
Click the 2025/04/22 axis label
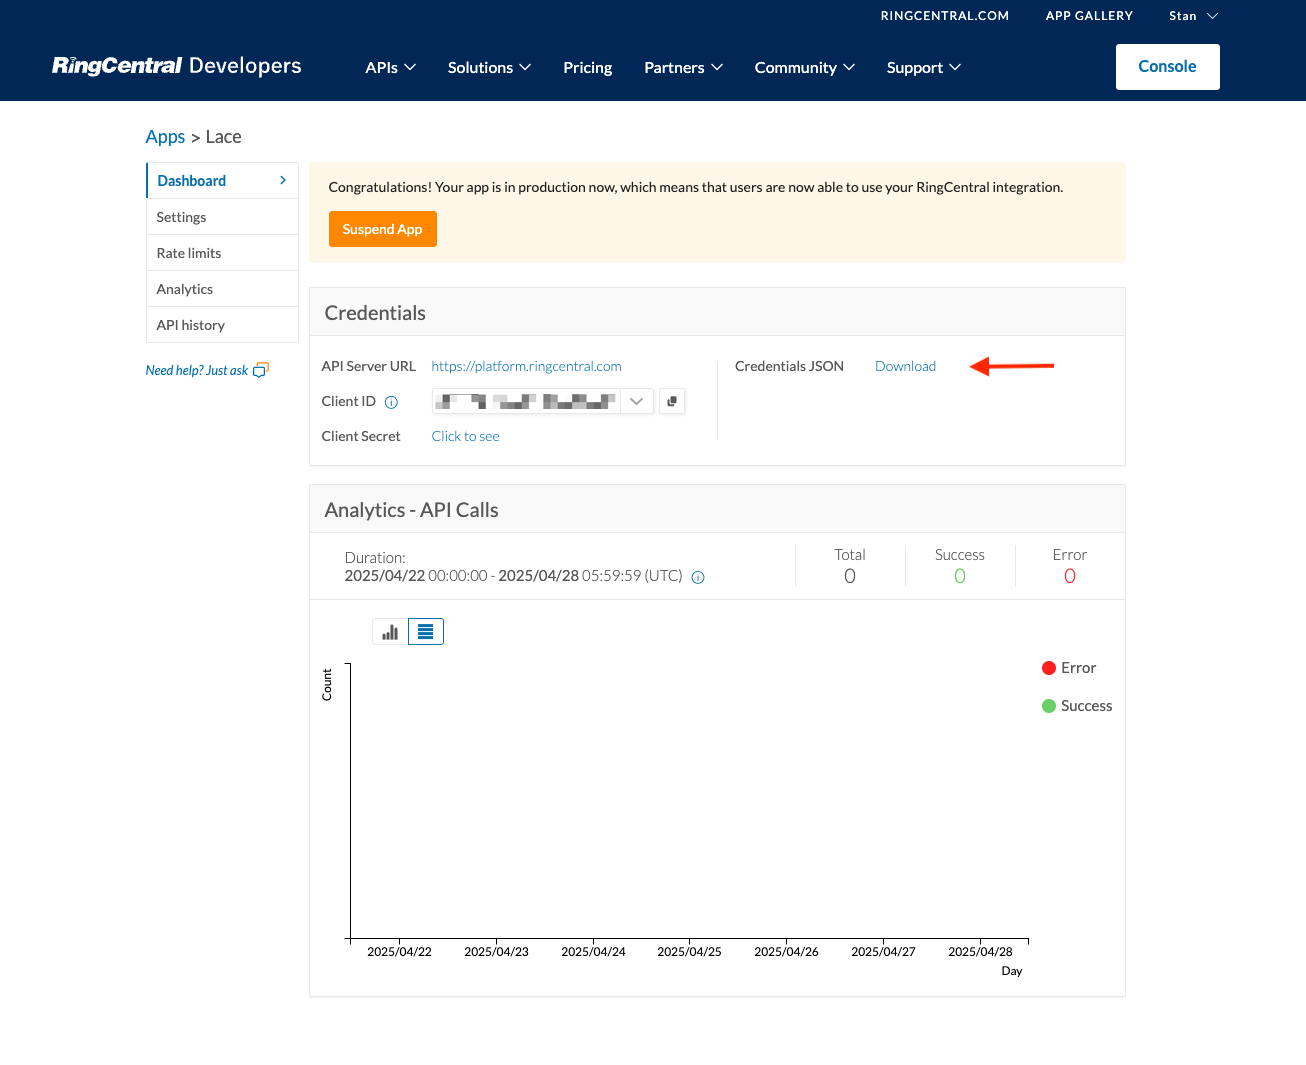pyautogui.click(x=400, y=952)
